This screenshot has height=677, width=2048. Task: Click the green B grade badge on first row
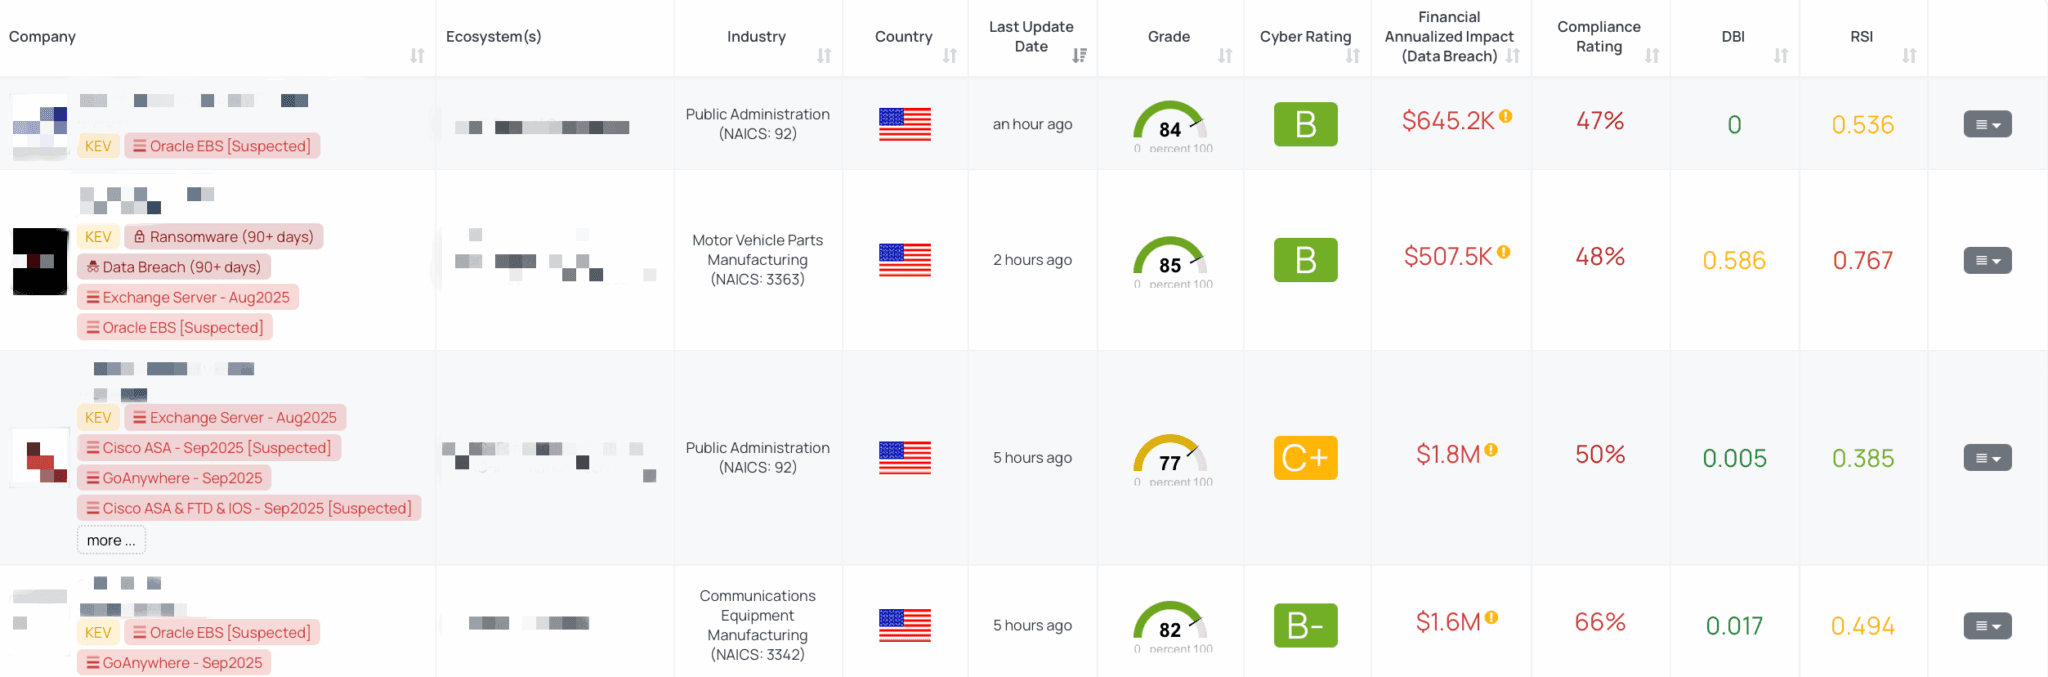click(x=1305, y=124)
